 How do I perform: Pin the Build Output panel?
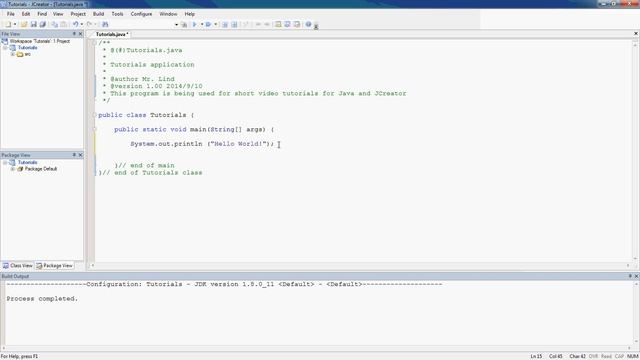point(630,276)
